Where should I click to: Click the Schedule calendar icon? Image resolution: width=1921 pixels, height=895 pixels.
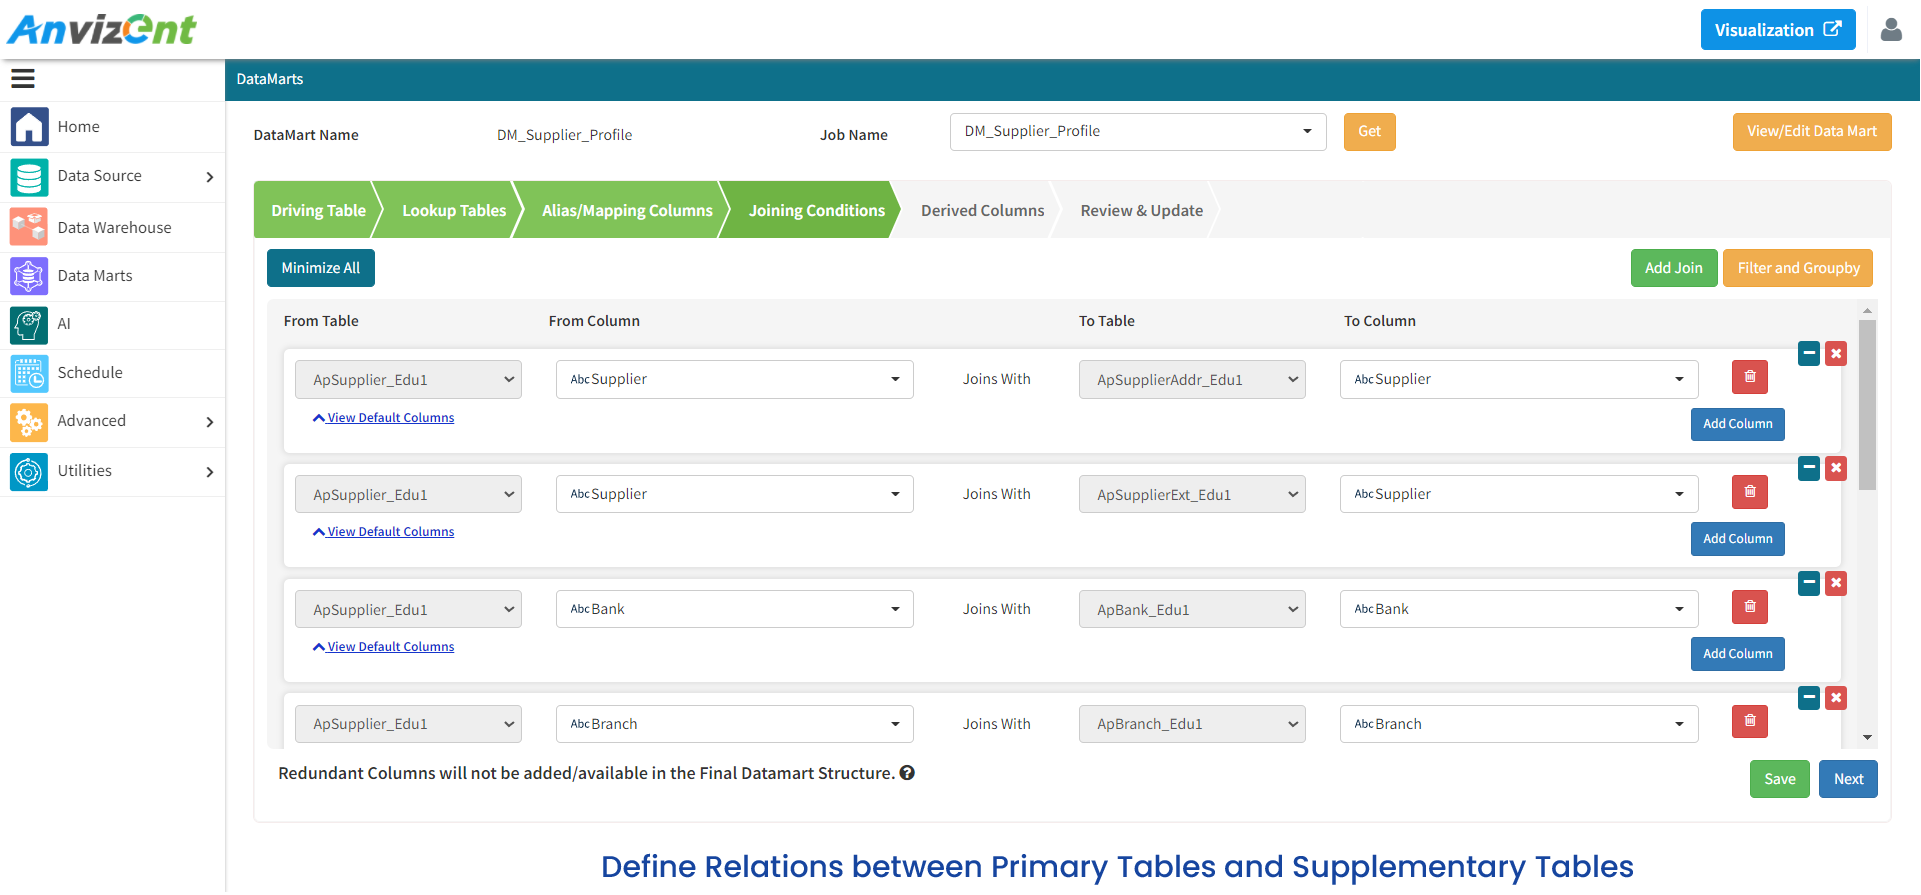[29, 373]
